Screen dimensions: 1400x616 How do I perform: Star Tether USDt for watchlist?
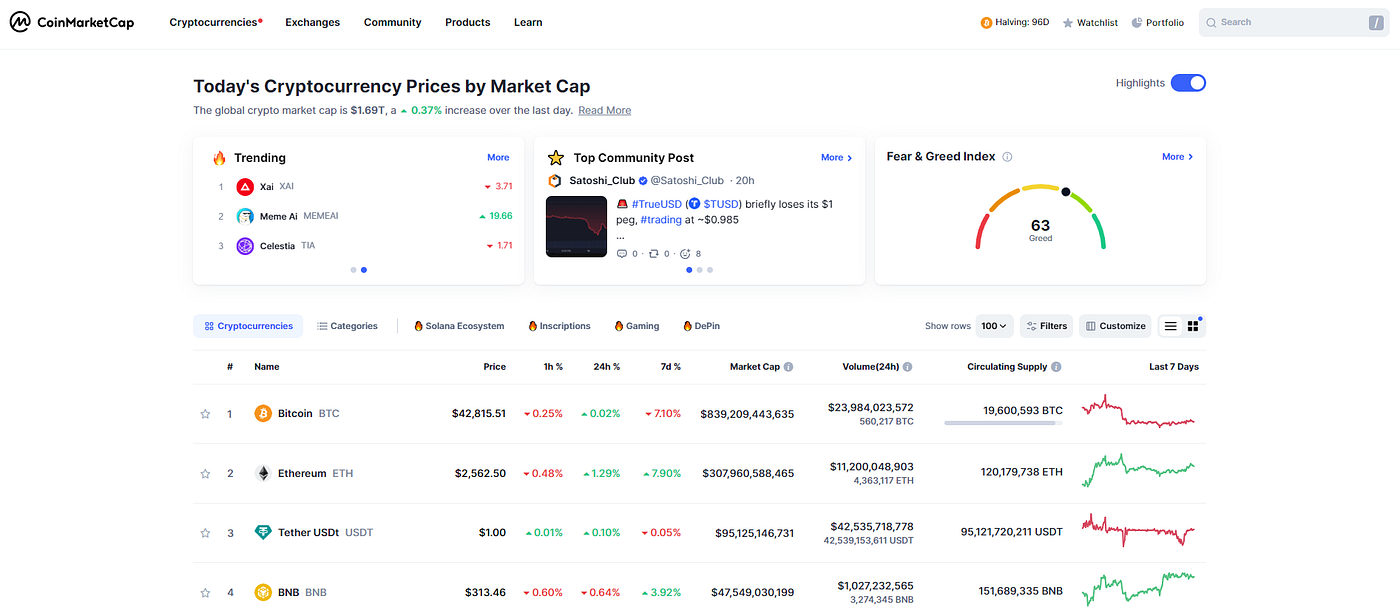(x=205, y=533)
